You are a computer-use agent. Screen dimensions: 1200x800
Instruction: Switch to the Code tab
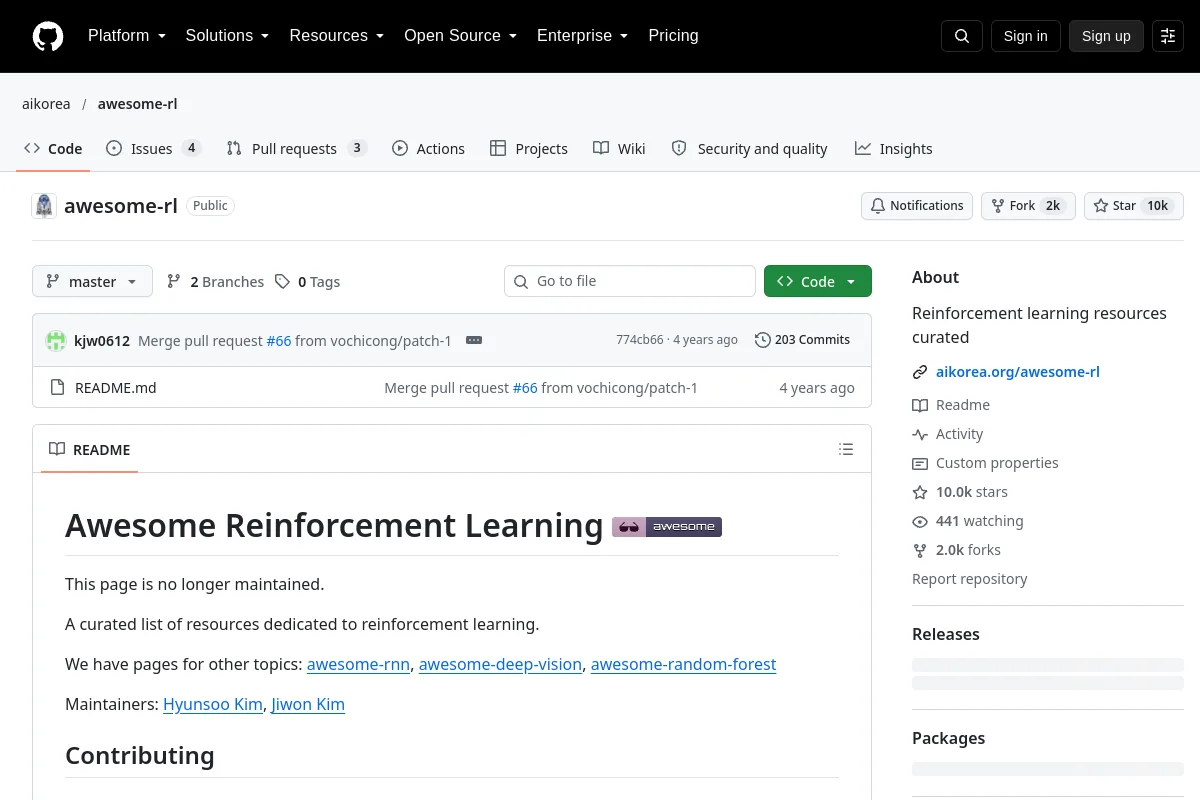53,149
